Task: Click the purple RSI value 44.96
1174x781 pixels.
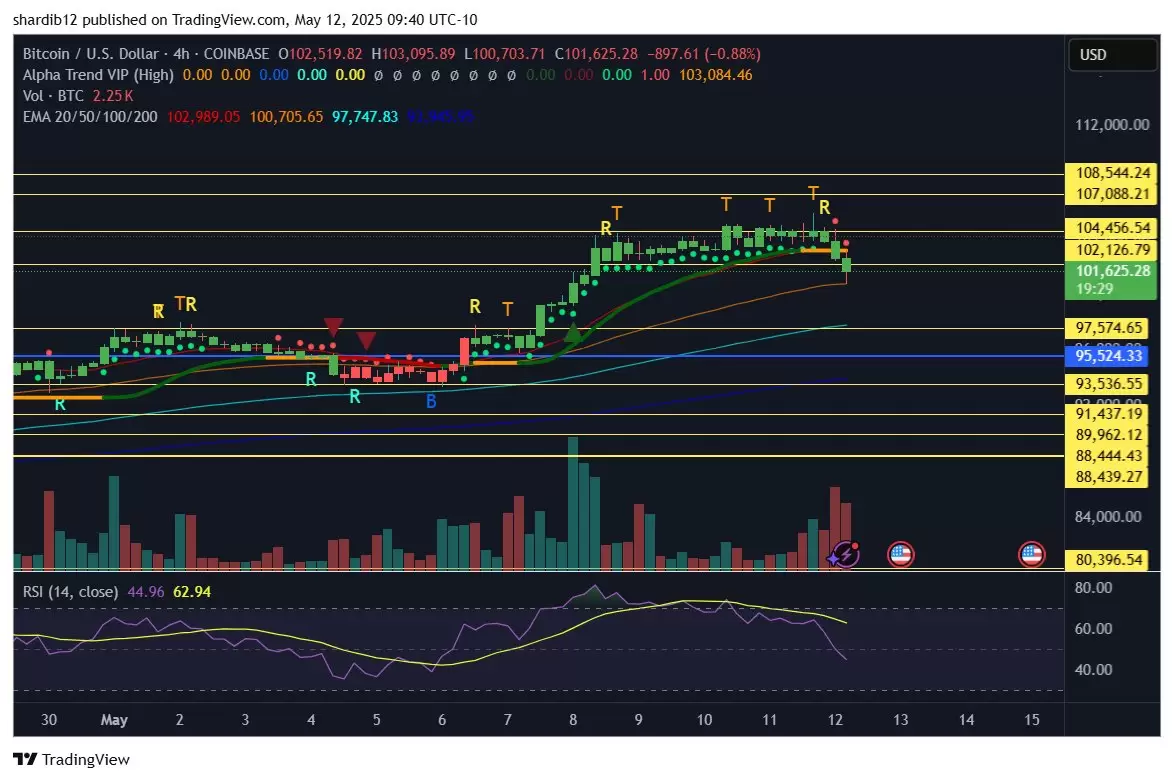Action: click(x=145, y=592)
